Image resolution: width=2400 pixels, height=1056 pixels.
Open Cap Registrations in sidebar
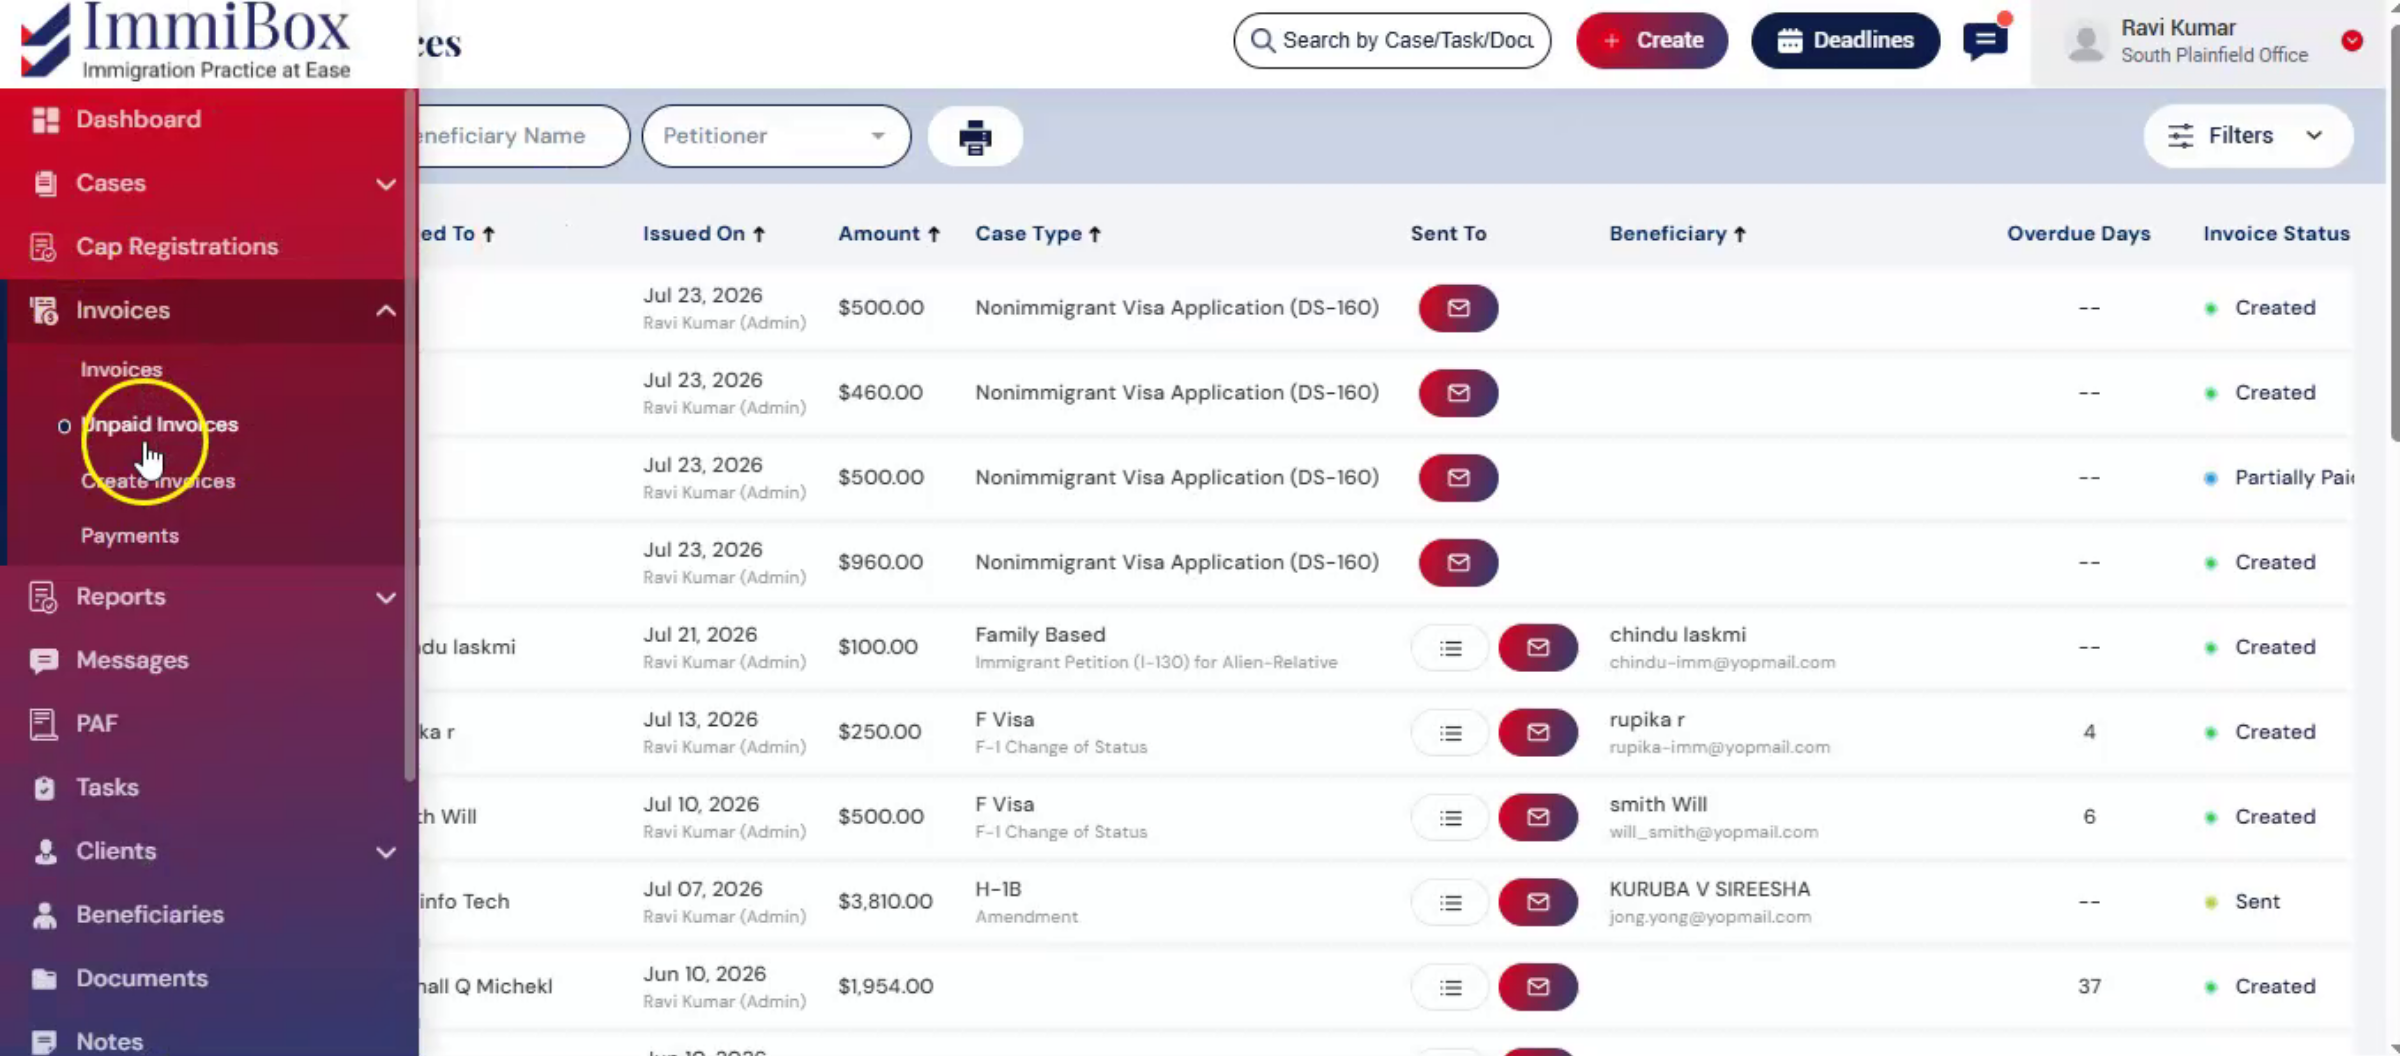coord(177,246)
